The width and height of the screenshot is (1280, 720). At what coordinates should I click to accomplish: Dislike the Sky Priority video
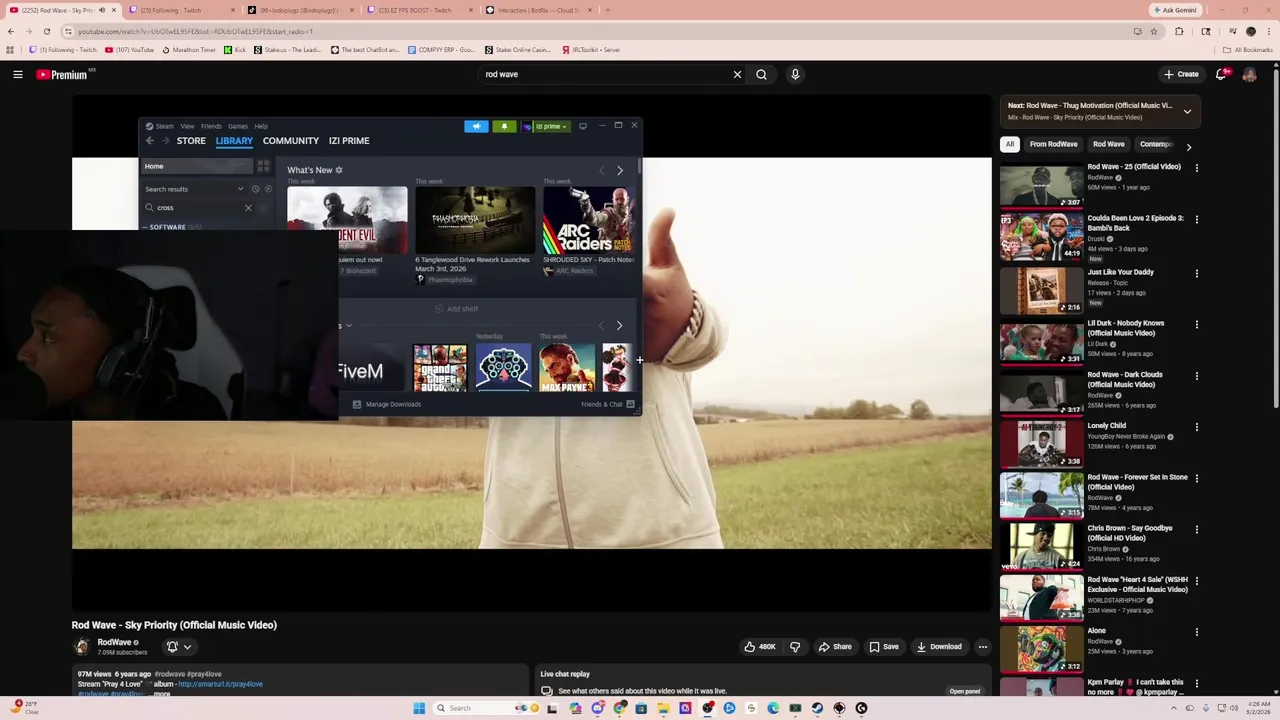[795, 647]
